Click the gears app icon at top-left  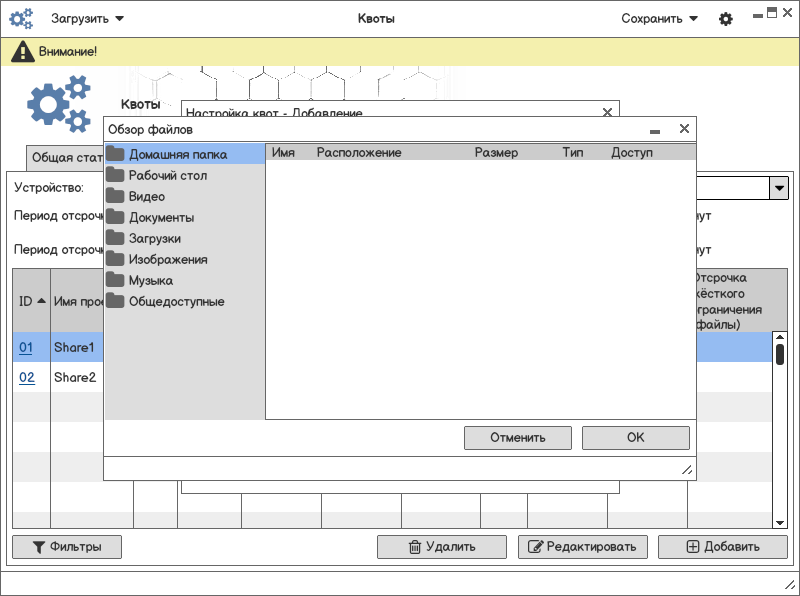point(21,19)
